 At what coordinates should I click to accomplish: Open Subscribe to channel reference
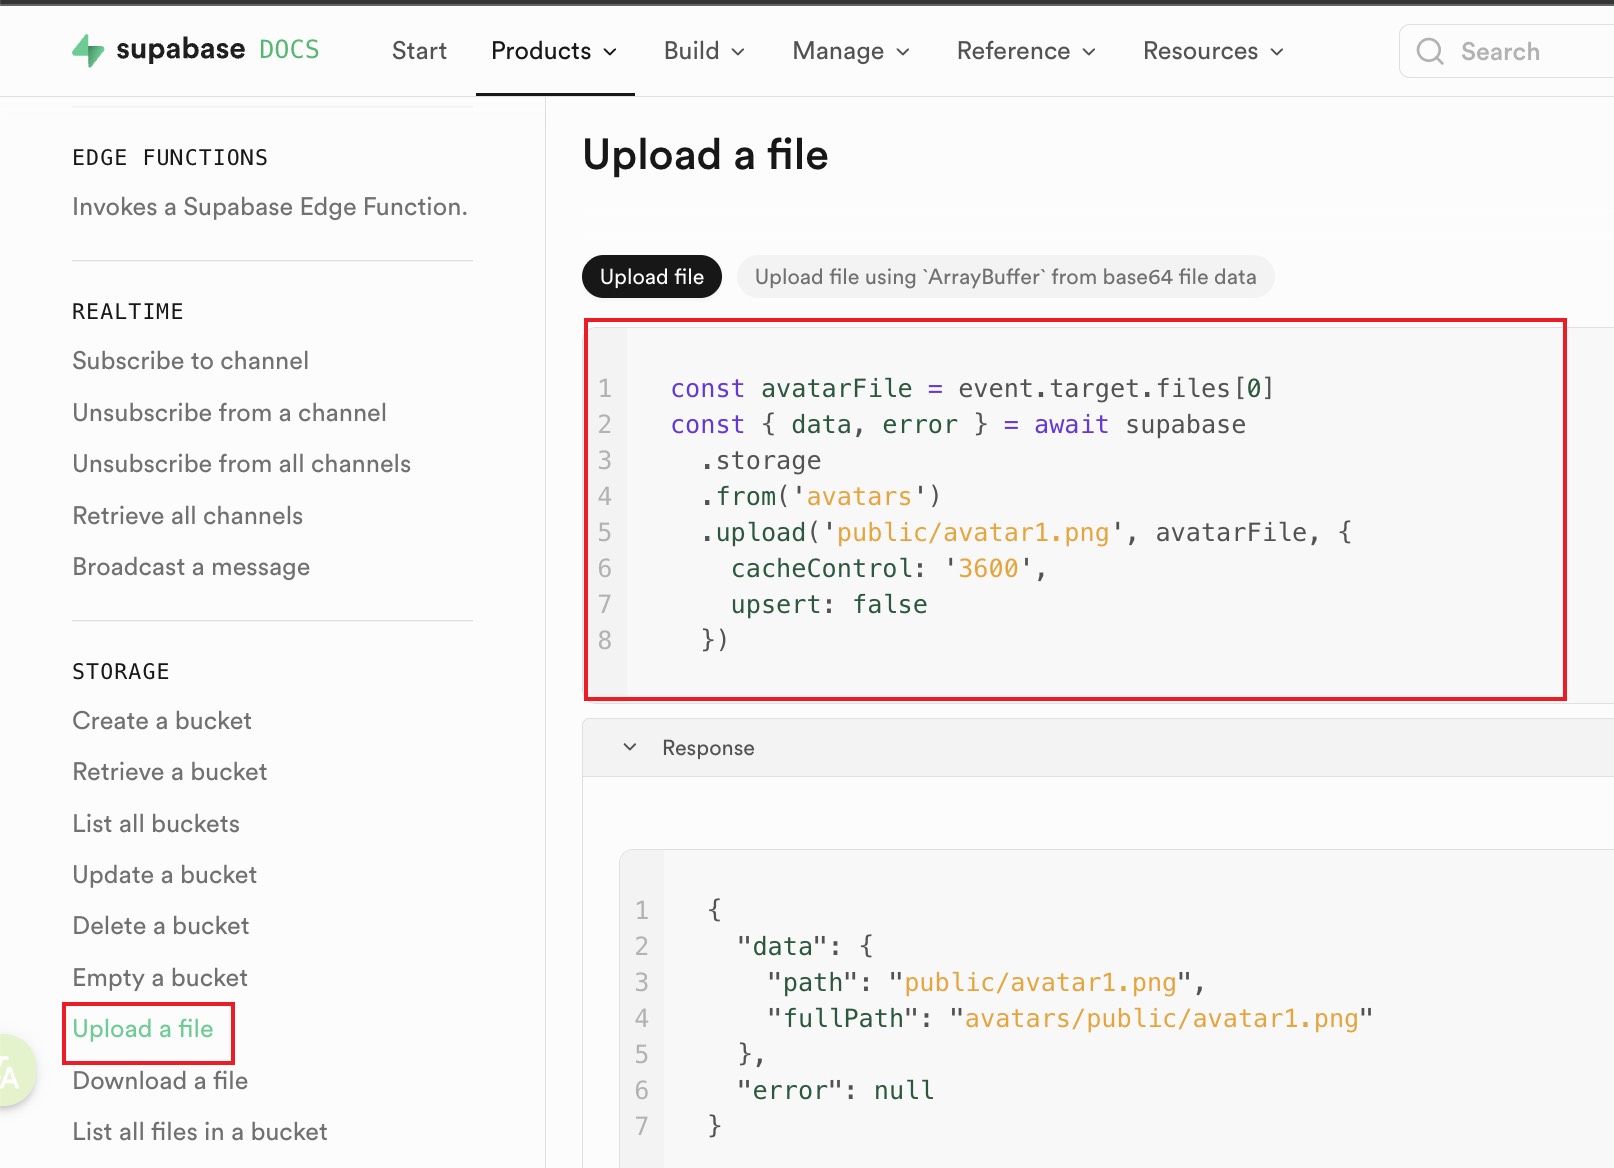click(x=190, y=361)
